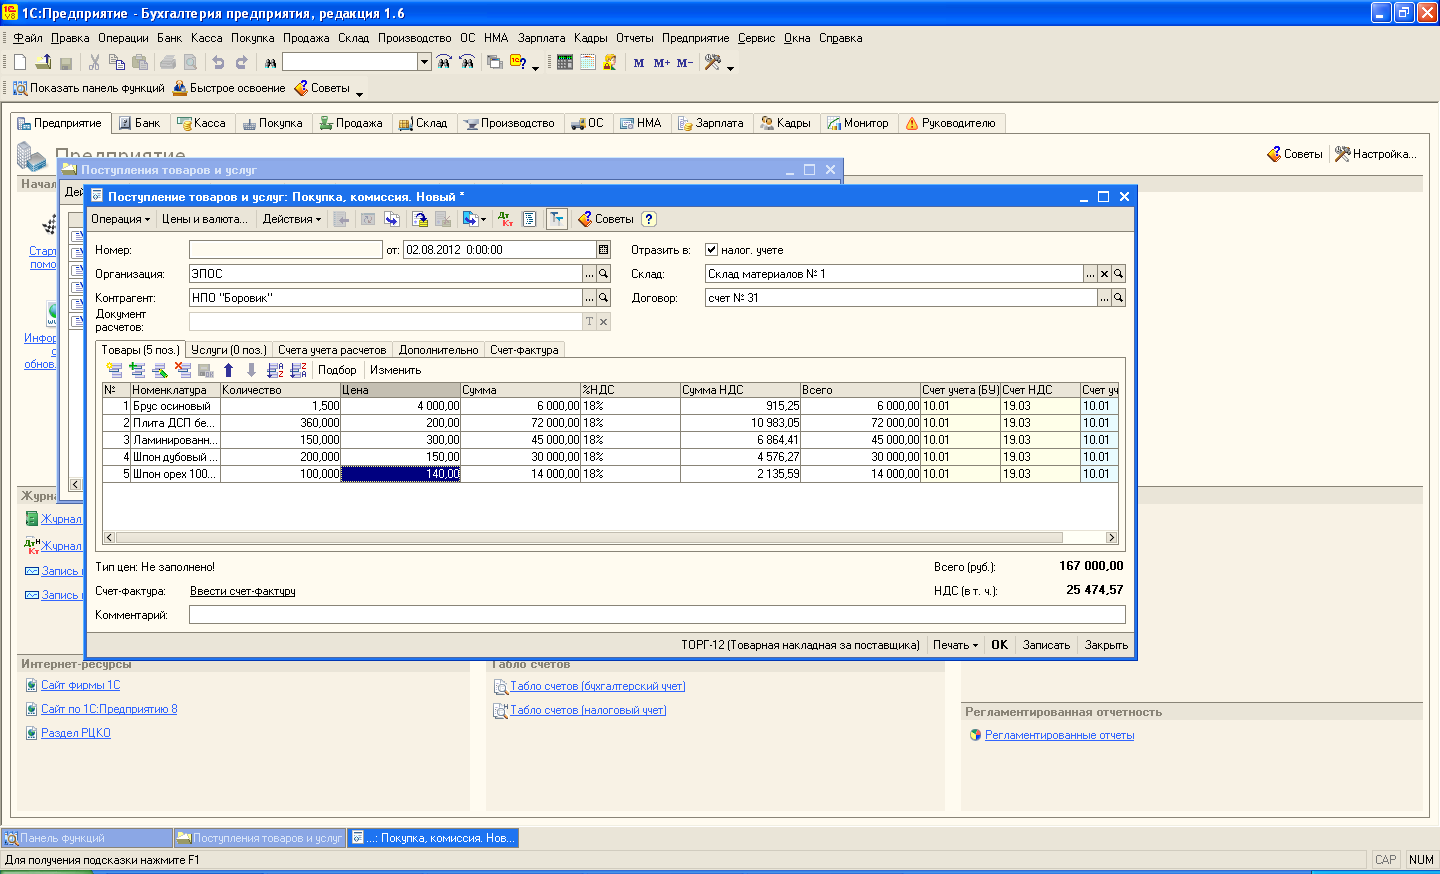The width and height of the screenshot is (1440, 874).
Task: Toggle the налог. учете checkbox
Action: click(x=711, y=250)
